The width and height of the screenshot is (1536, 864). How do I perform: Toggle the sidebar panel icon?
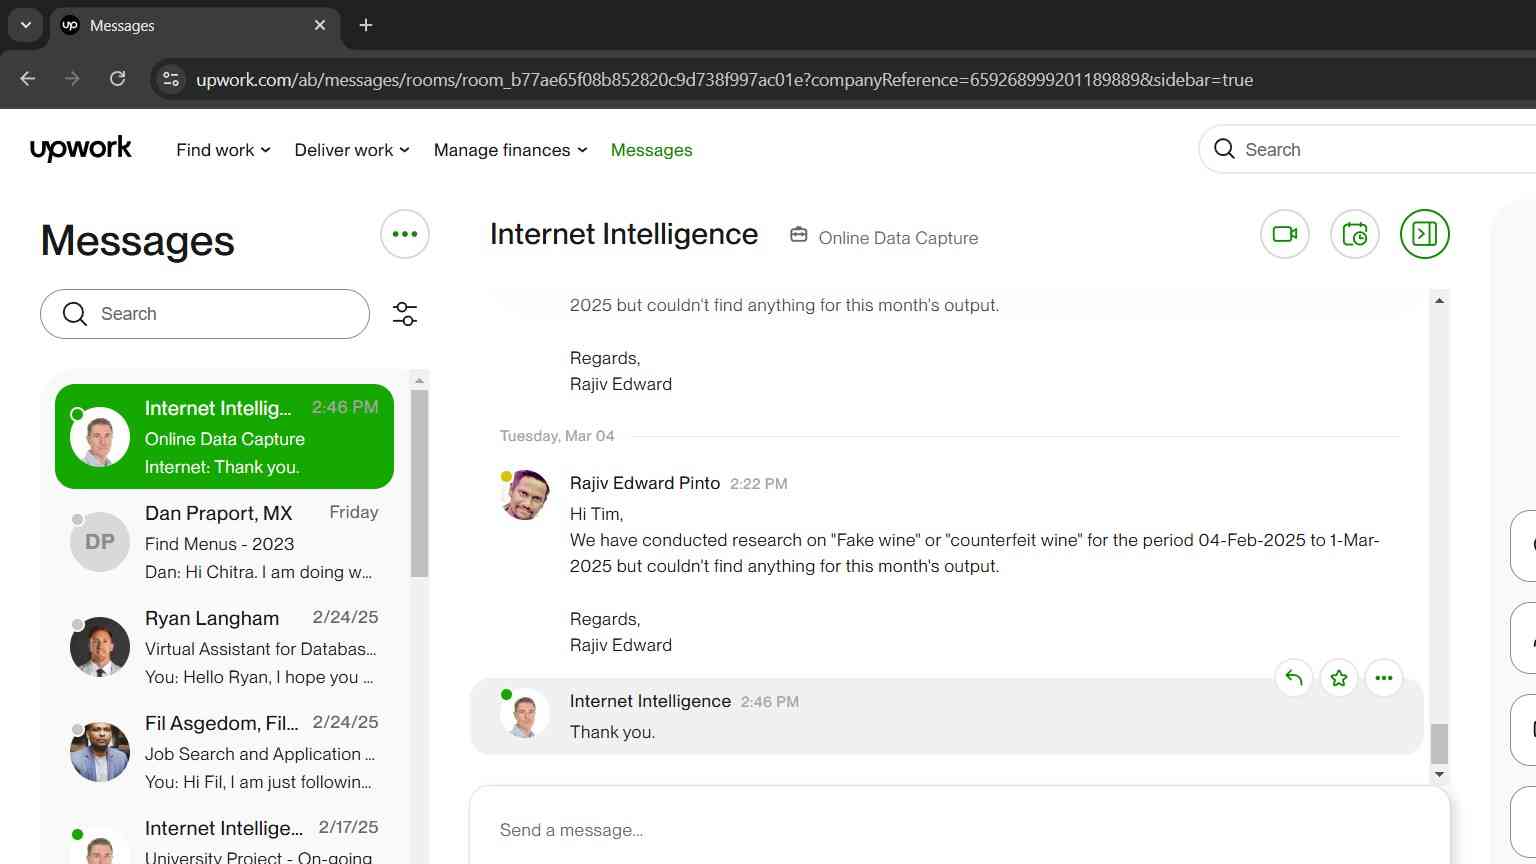(x=1425, y=234)
